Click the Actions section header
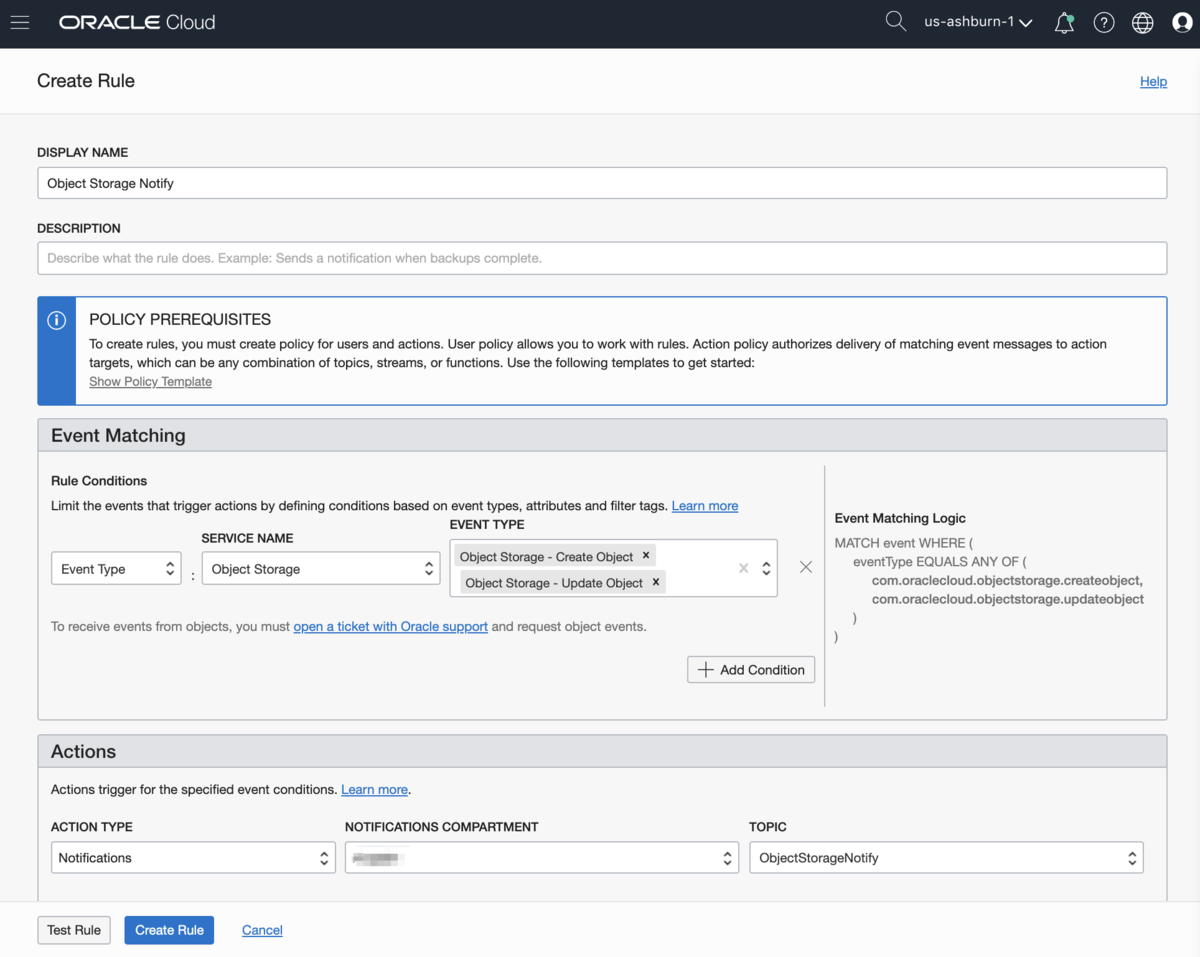The image size is (1200, 957). (602, 751)
